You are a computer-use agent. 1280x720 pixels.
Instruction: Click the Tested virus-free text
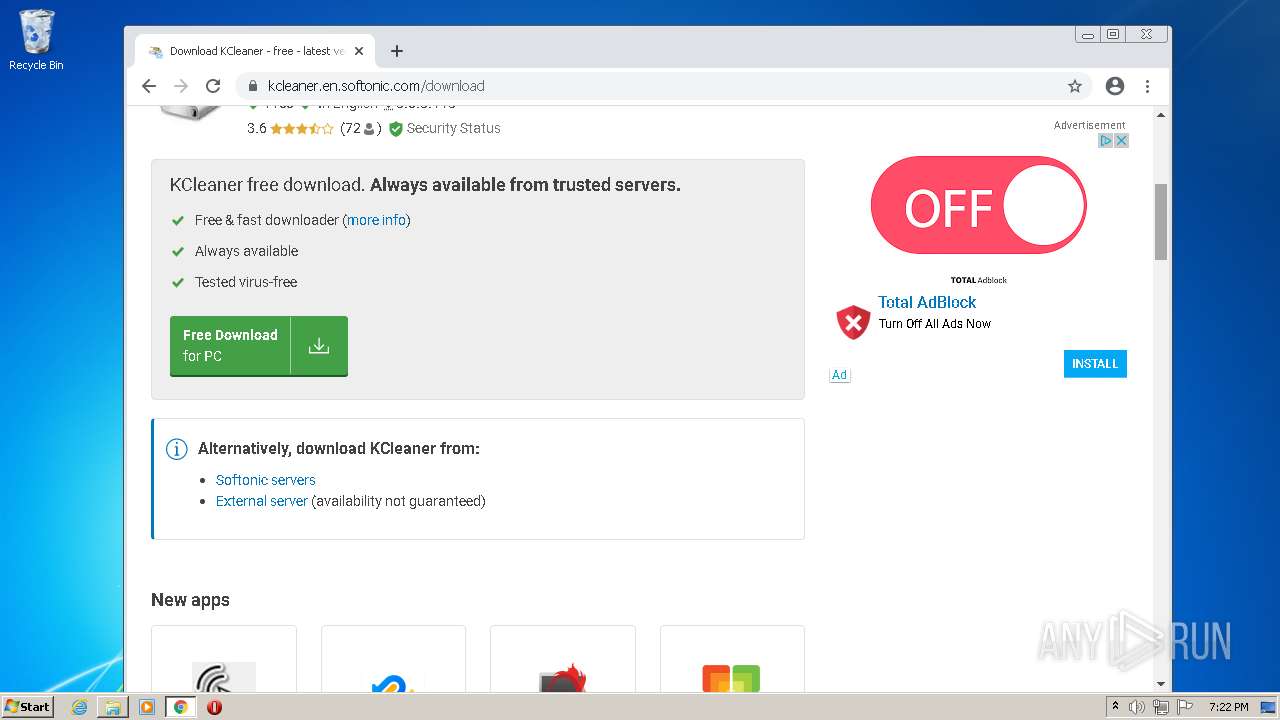pyautogui.click(x=246, y=282)
